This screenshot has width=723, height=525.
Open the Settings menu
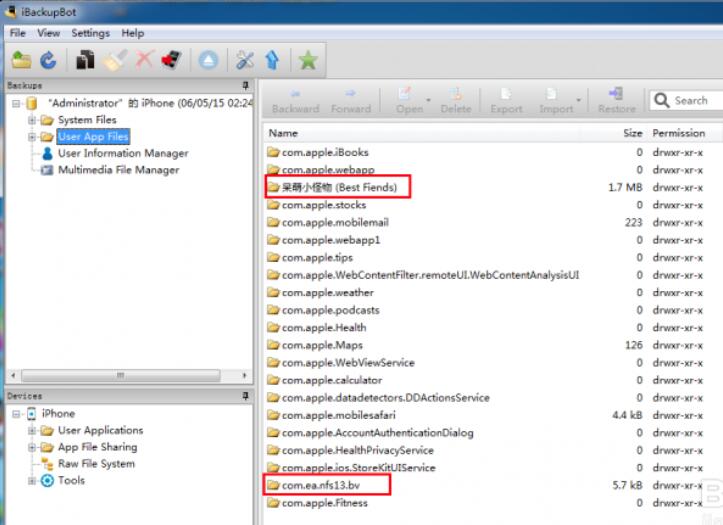90,33
